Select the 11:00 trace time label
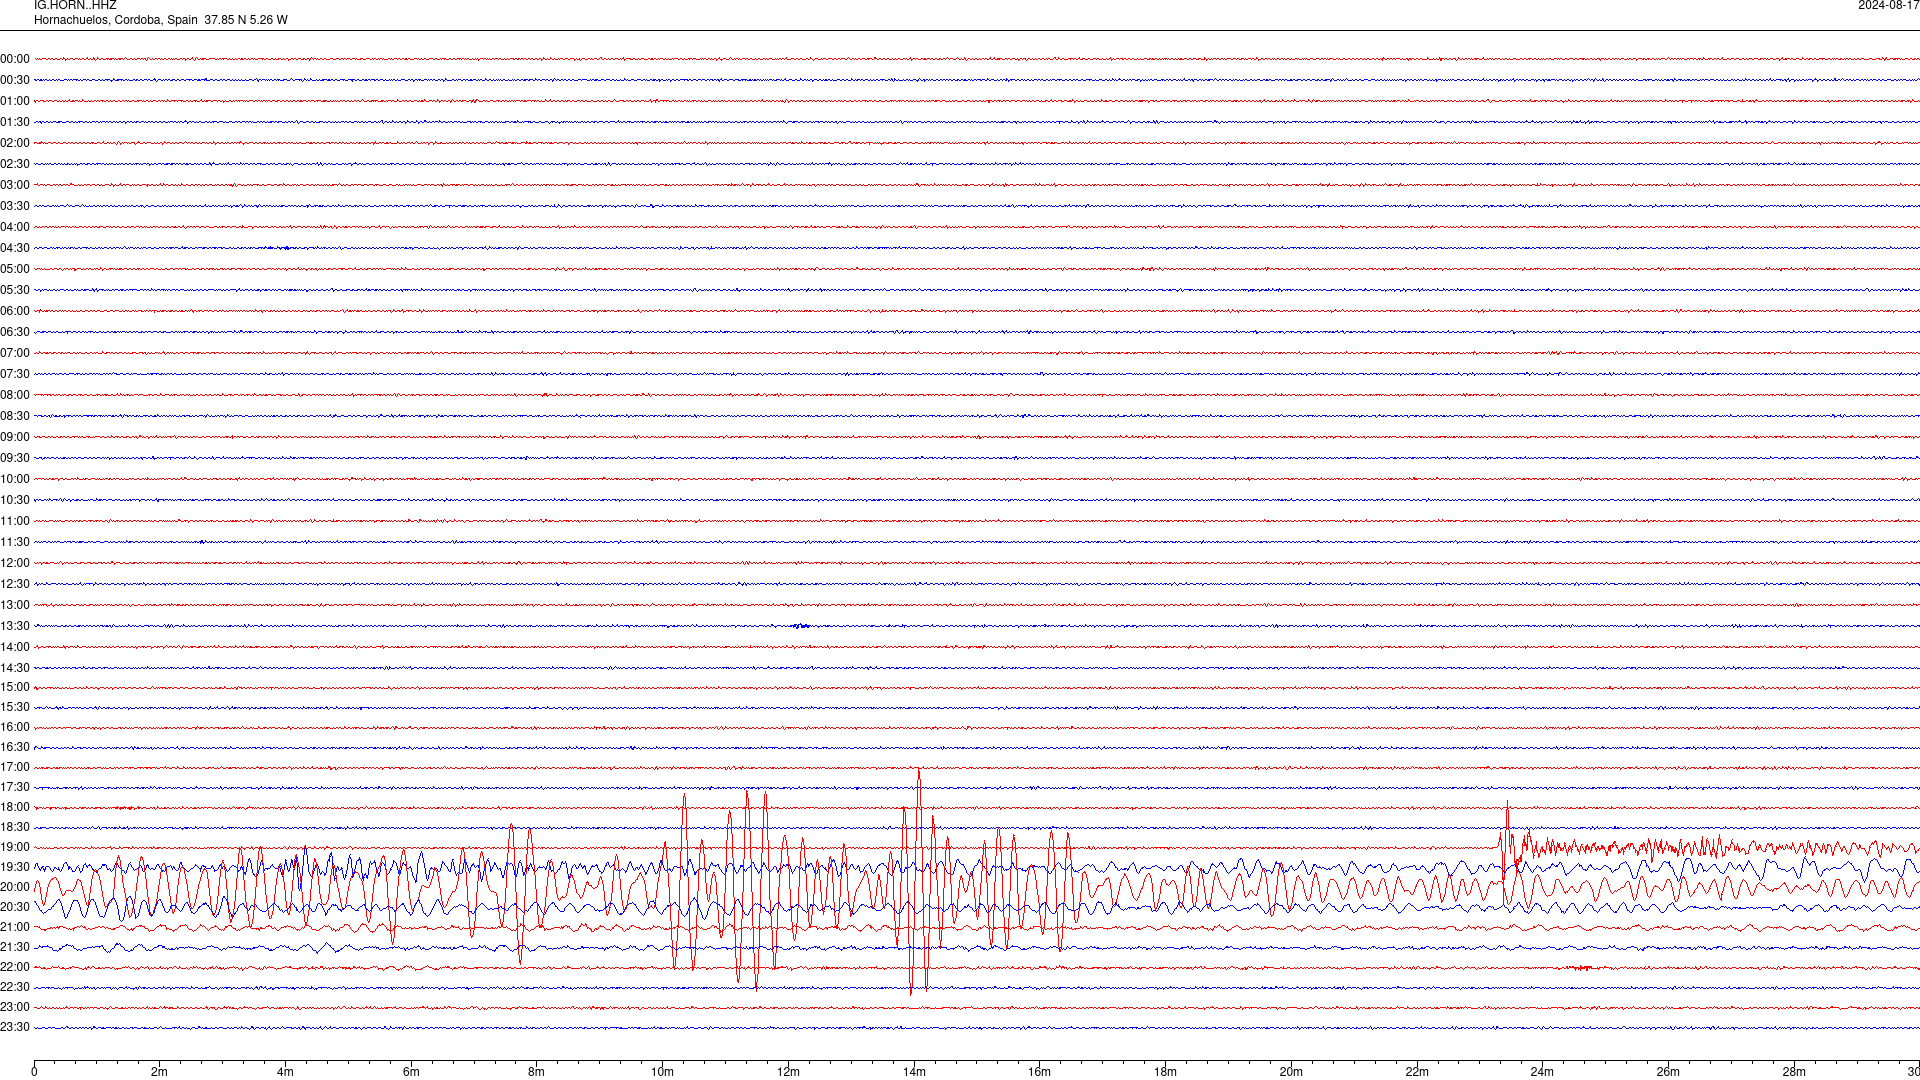 click(15, 521)
